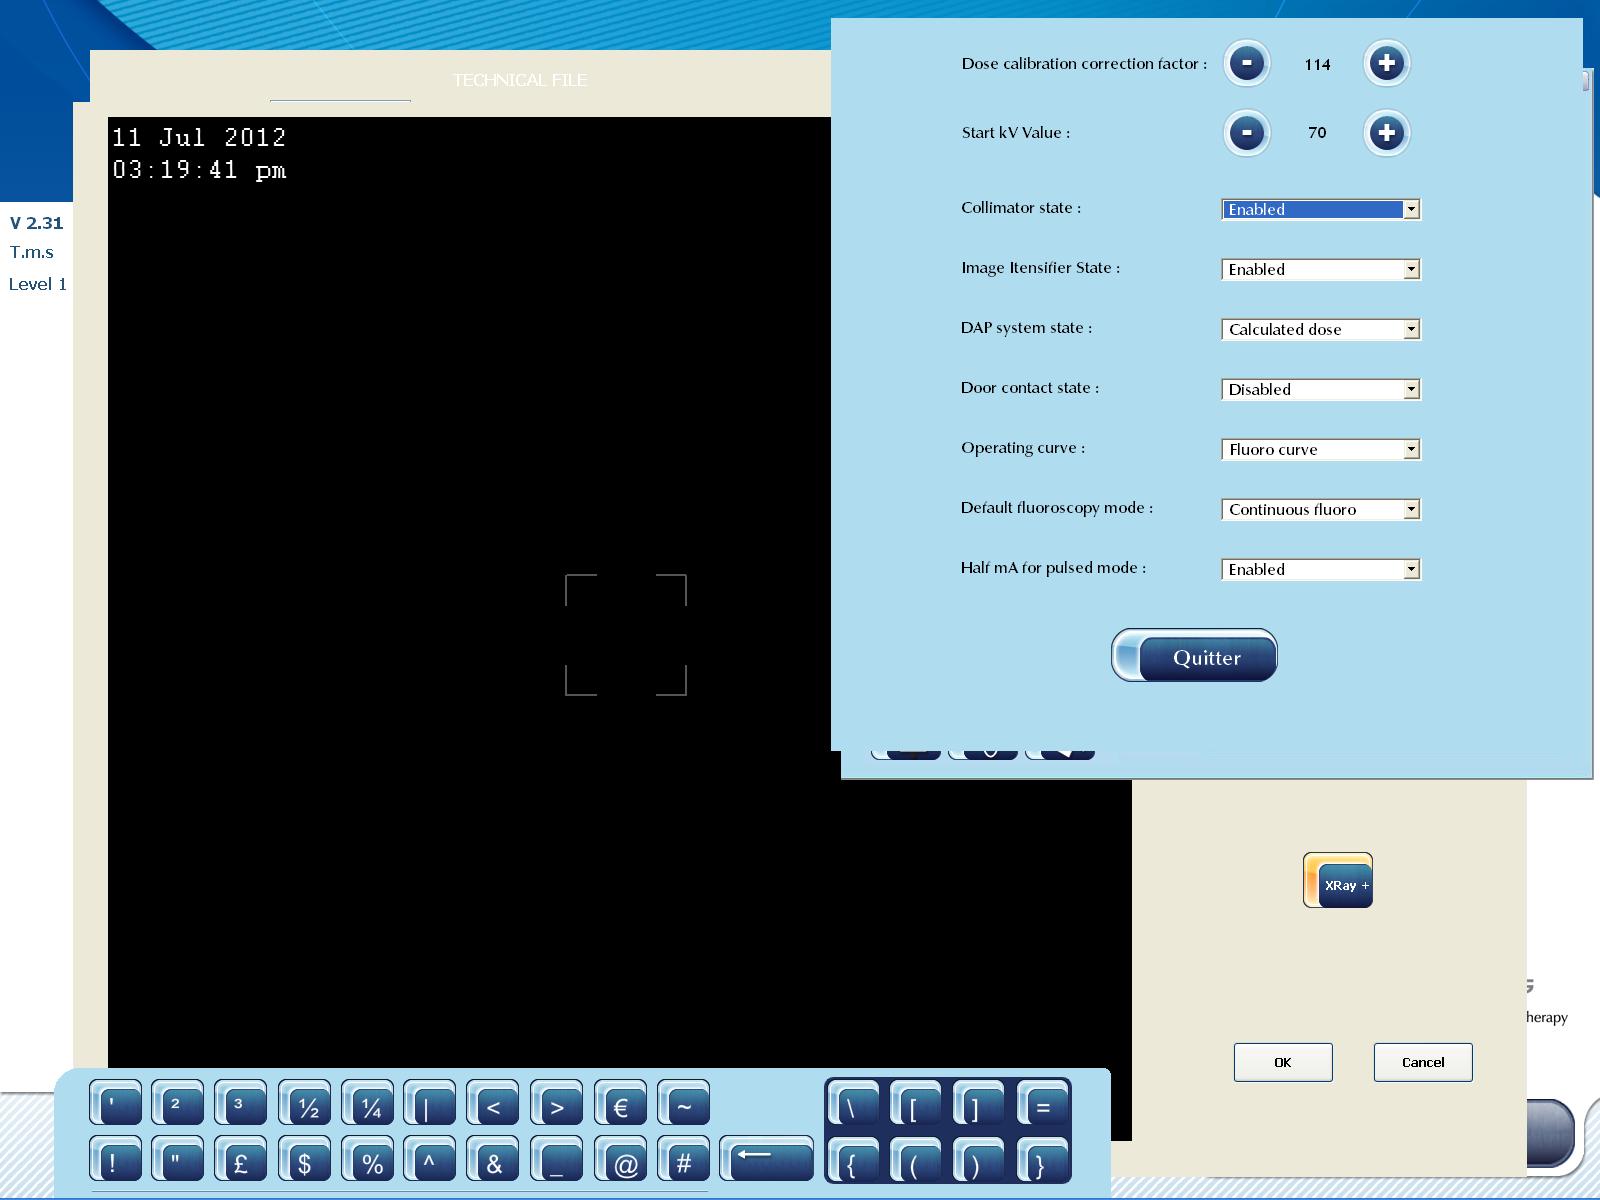The width and height of the screenshot is (1600, 1200).
Task: Tap the underscore key
Action: pyautogui.click(x=557, y=1160)
